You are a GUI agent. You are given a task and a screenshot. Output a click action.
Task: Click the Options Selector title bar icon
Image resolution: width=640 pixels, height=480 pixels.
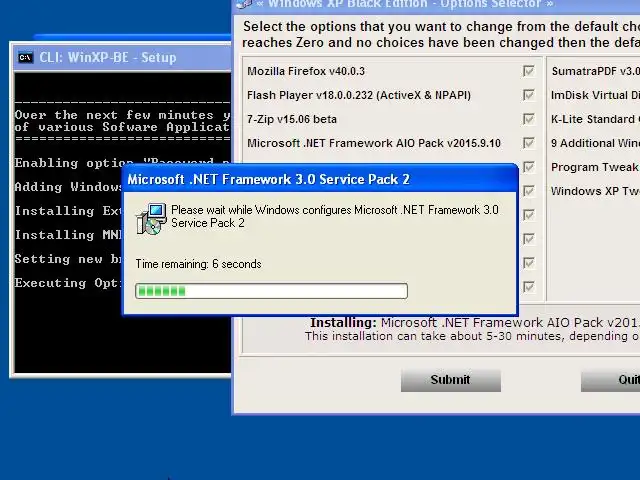244,4
